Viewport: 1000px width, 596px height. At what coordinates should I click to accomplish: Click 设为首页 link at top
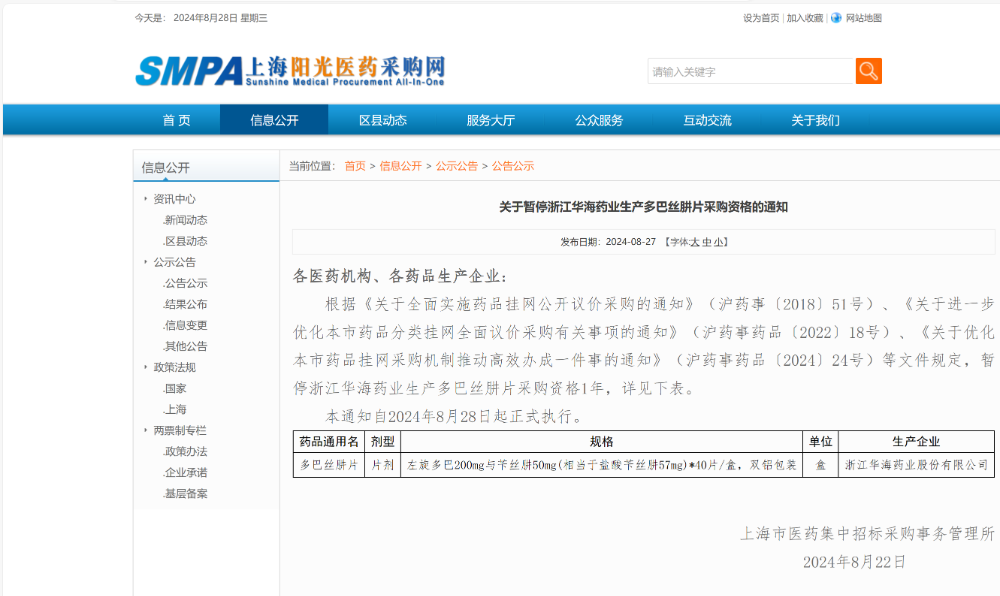761,18
